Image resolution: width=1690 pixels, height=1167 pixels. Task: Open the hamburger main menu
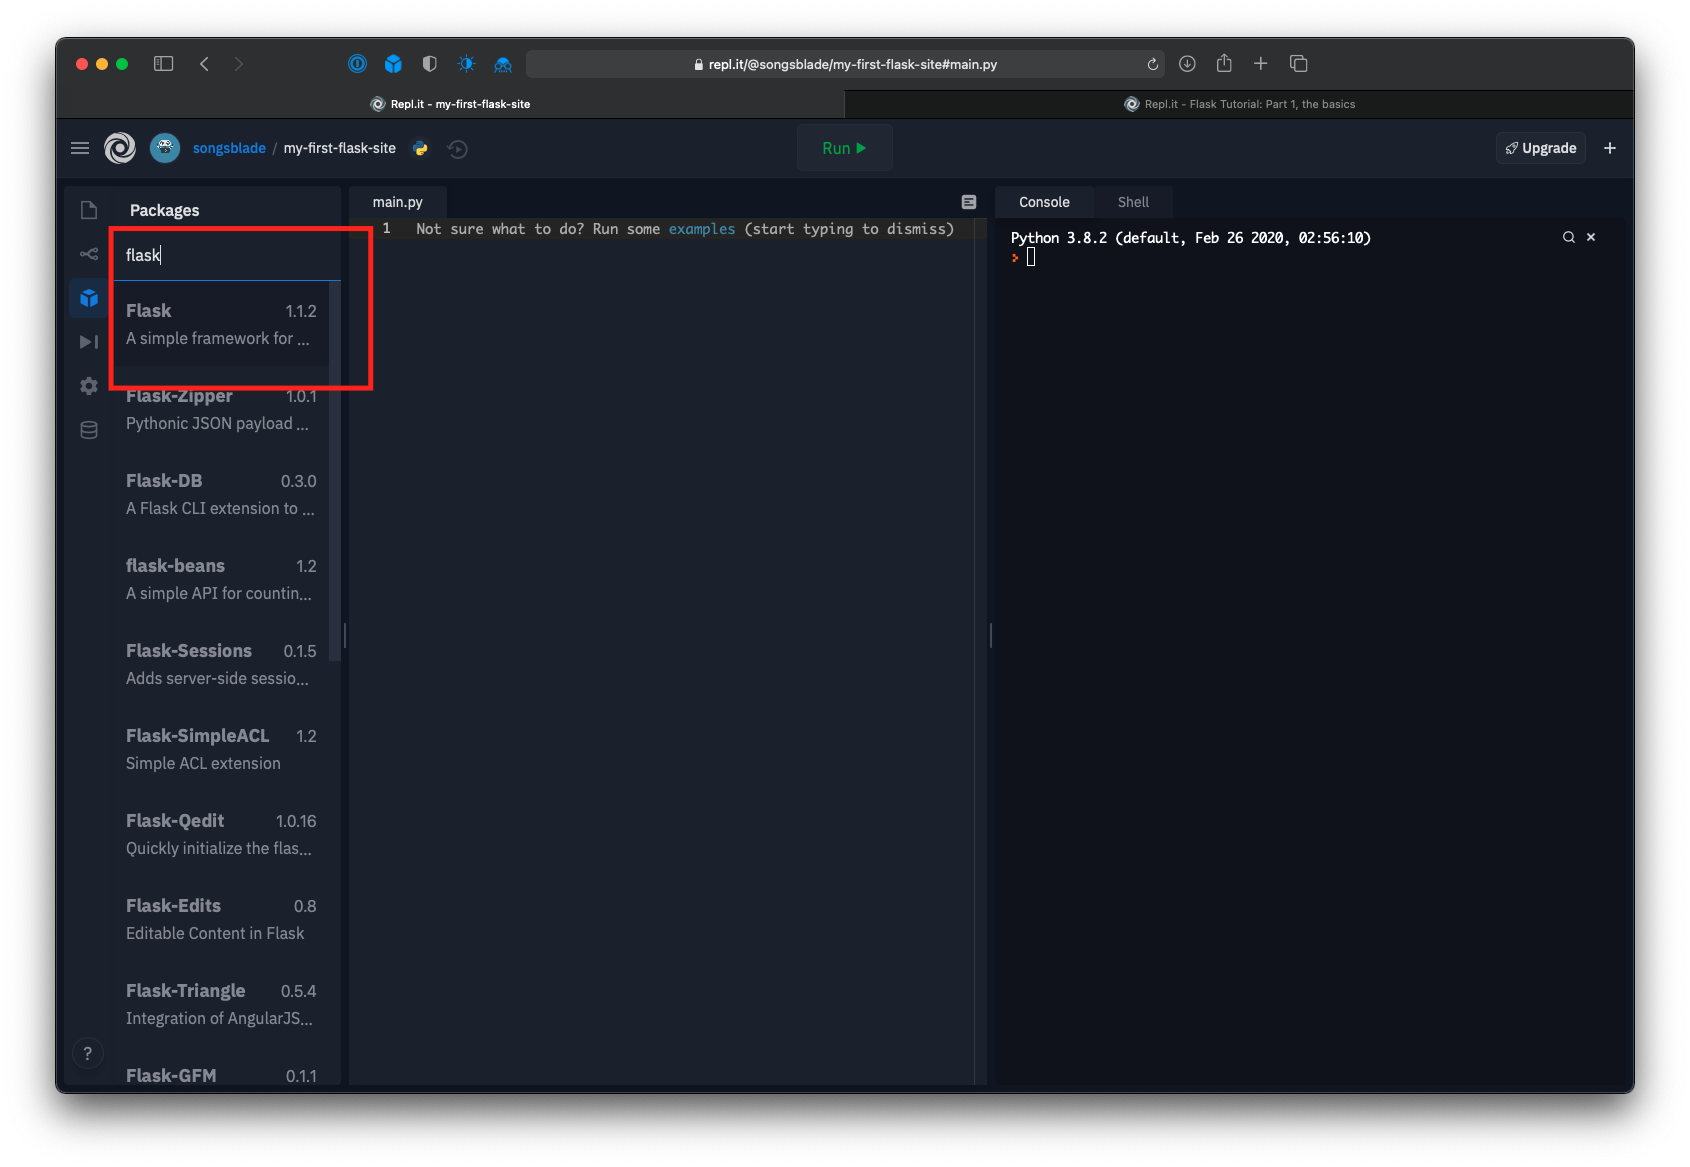pyautogui.click(x=80, y=148)
